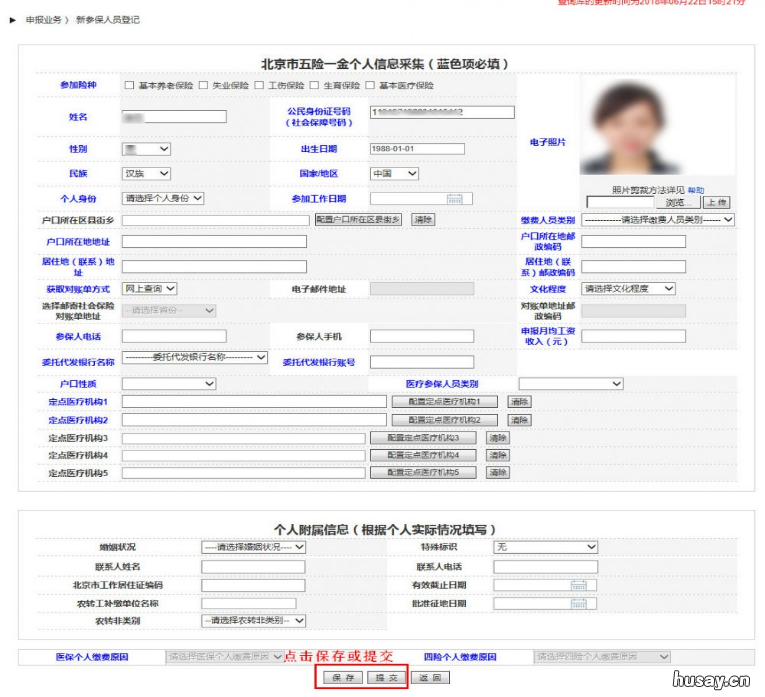The image size is (765, 697).
Task: Check the 基本养老保险 checkbox
Action: pos(129,85)
